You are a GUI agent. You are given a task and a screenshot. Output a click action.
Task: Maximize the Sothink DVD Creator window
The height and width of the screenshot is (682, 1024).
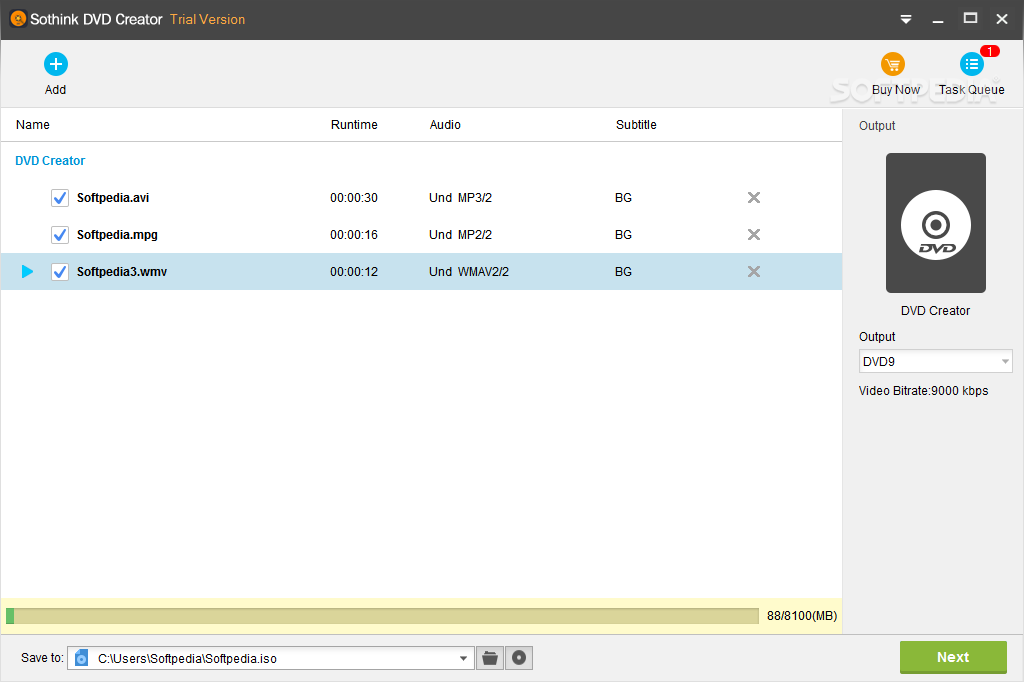[970, 18]
